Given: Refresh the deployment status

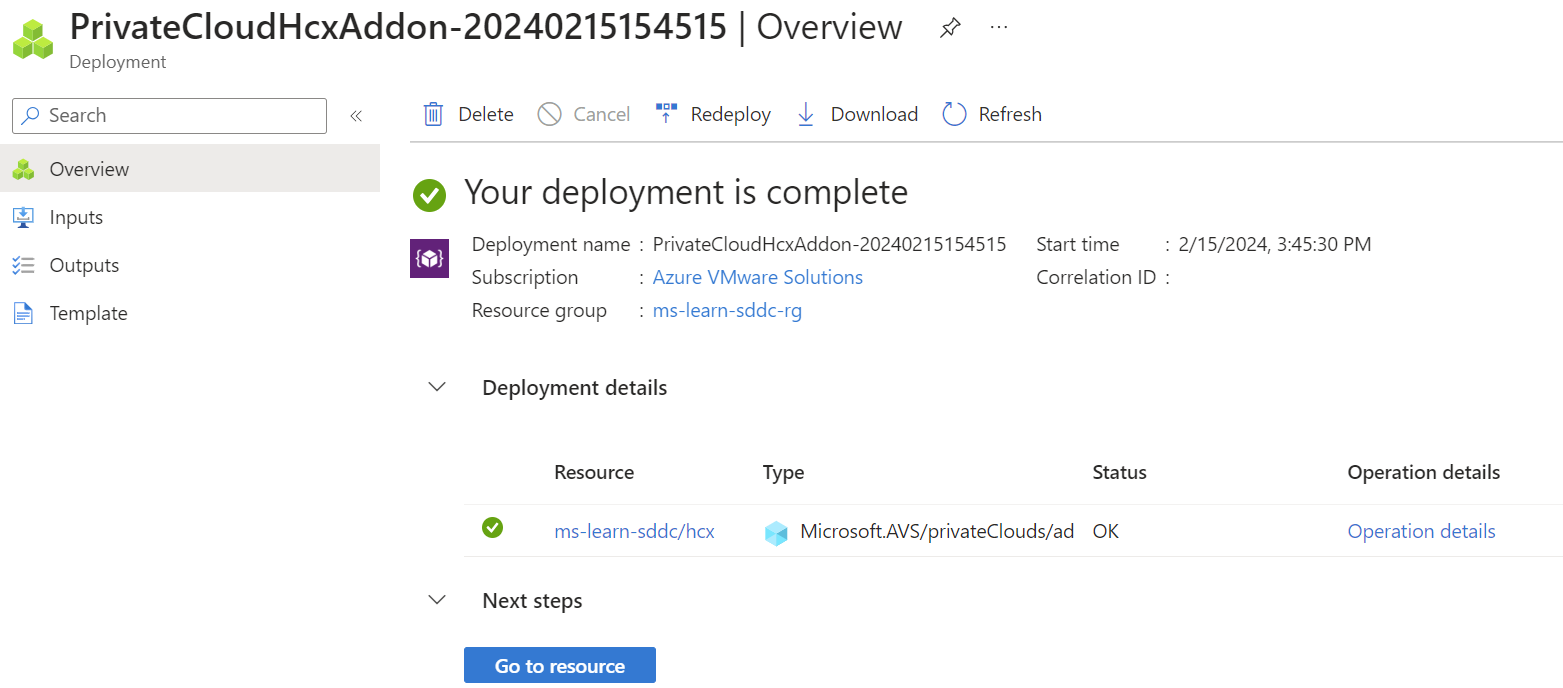Looking at the screenshot, I should 953,114.
